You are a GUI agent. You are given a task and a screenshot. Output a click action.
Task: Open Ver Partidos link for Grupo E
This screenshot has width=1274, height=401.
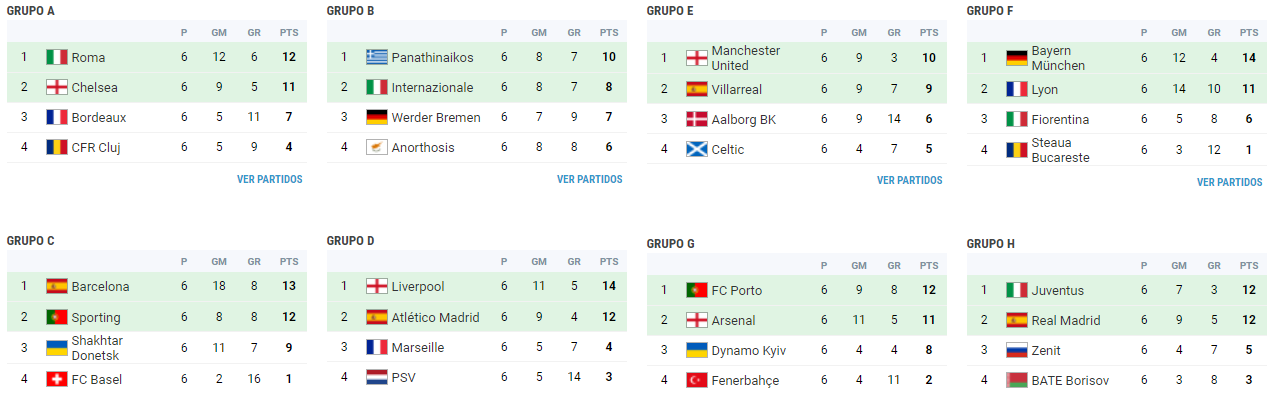pyautogui.click(x=909, y=181)
